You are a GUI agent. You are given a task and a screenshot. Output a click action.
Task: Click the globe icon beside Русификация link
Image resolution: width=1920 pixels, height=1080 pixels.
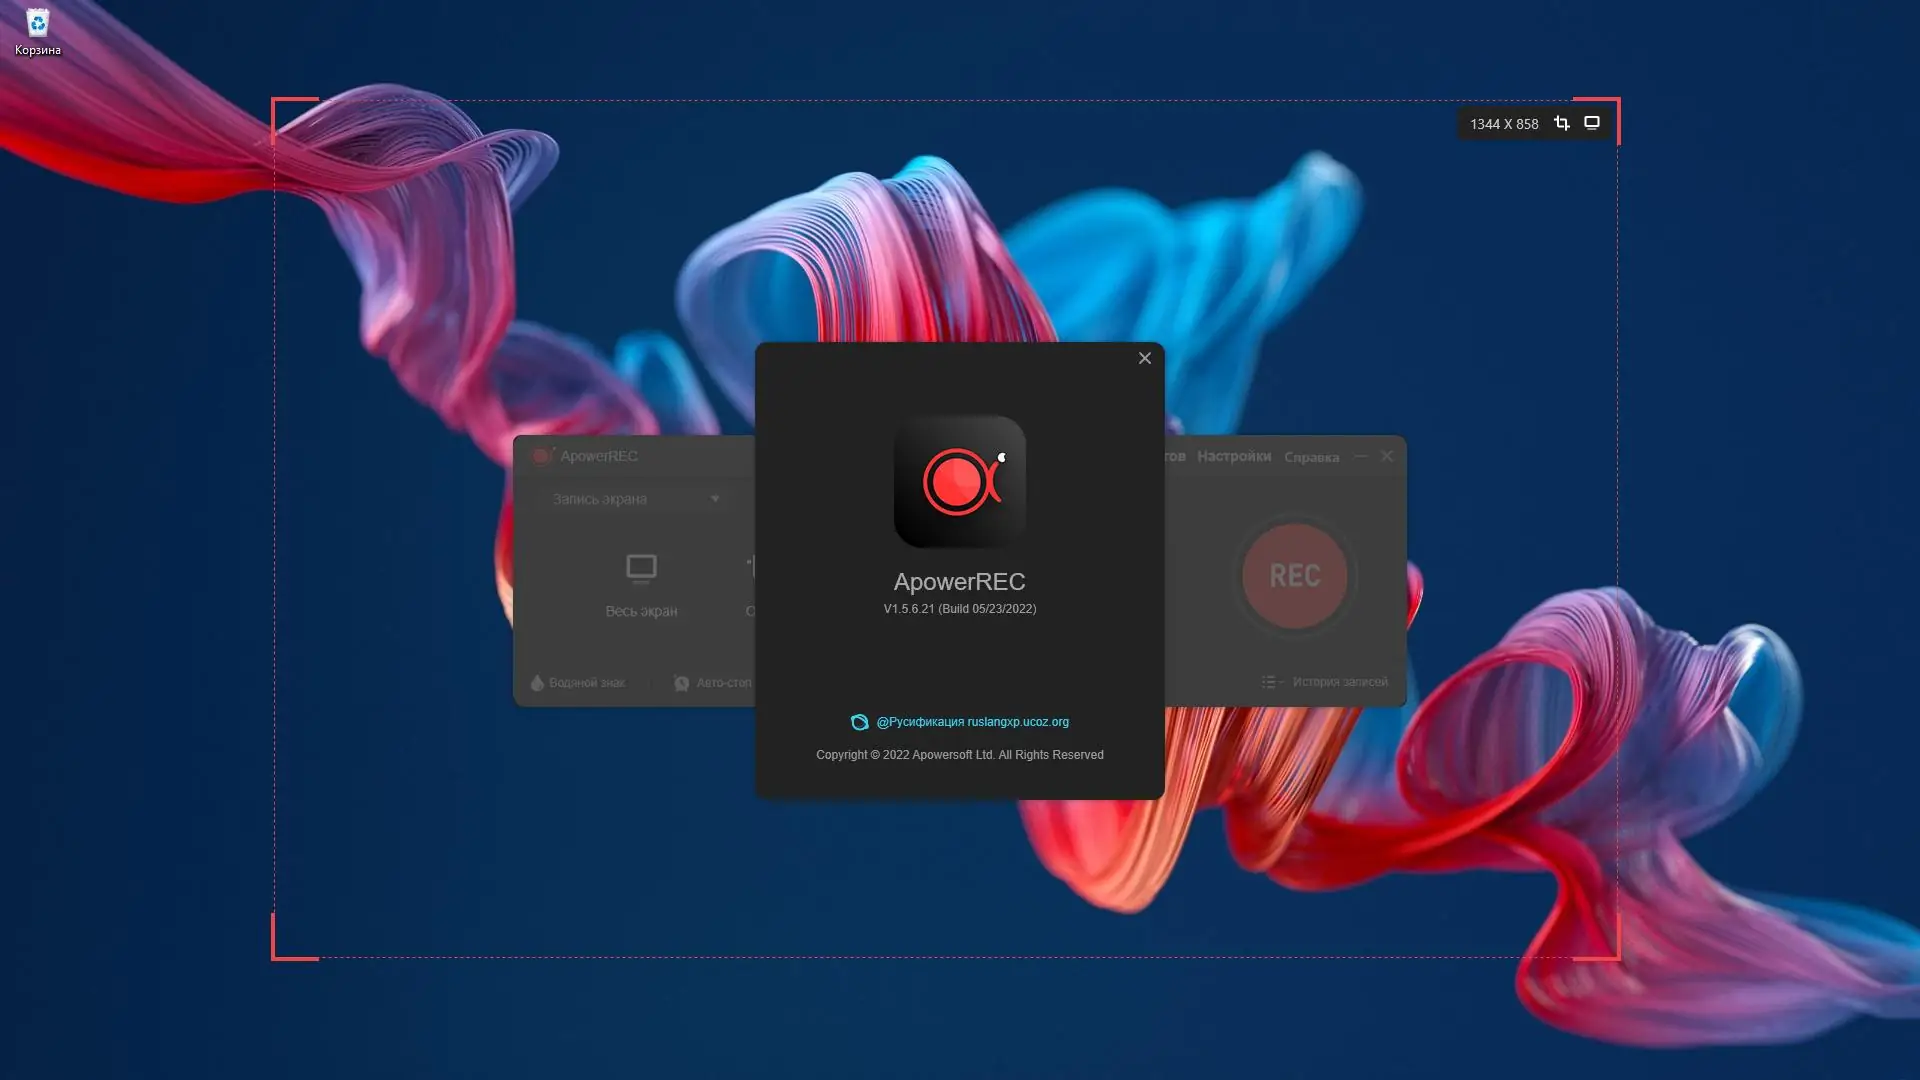point(859,722)
